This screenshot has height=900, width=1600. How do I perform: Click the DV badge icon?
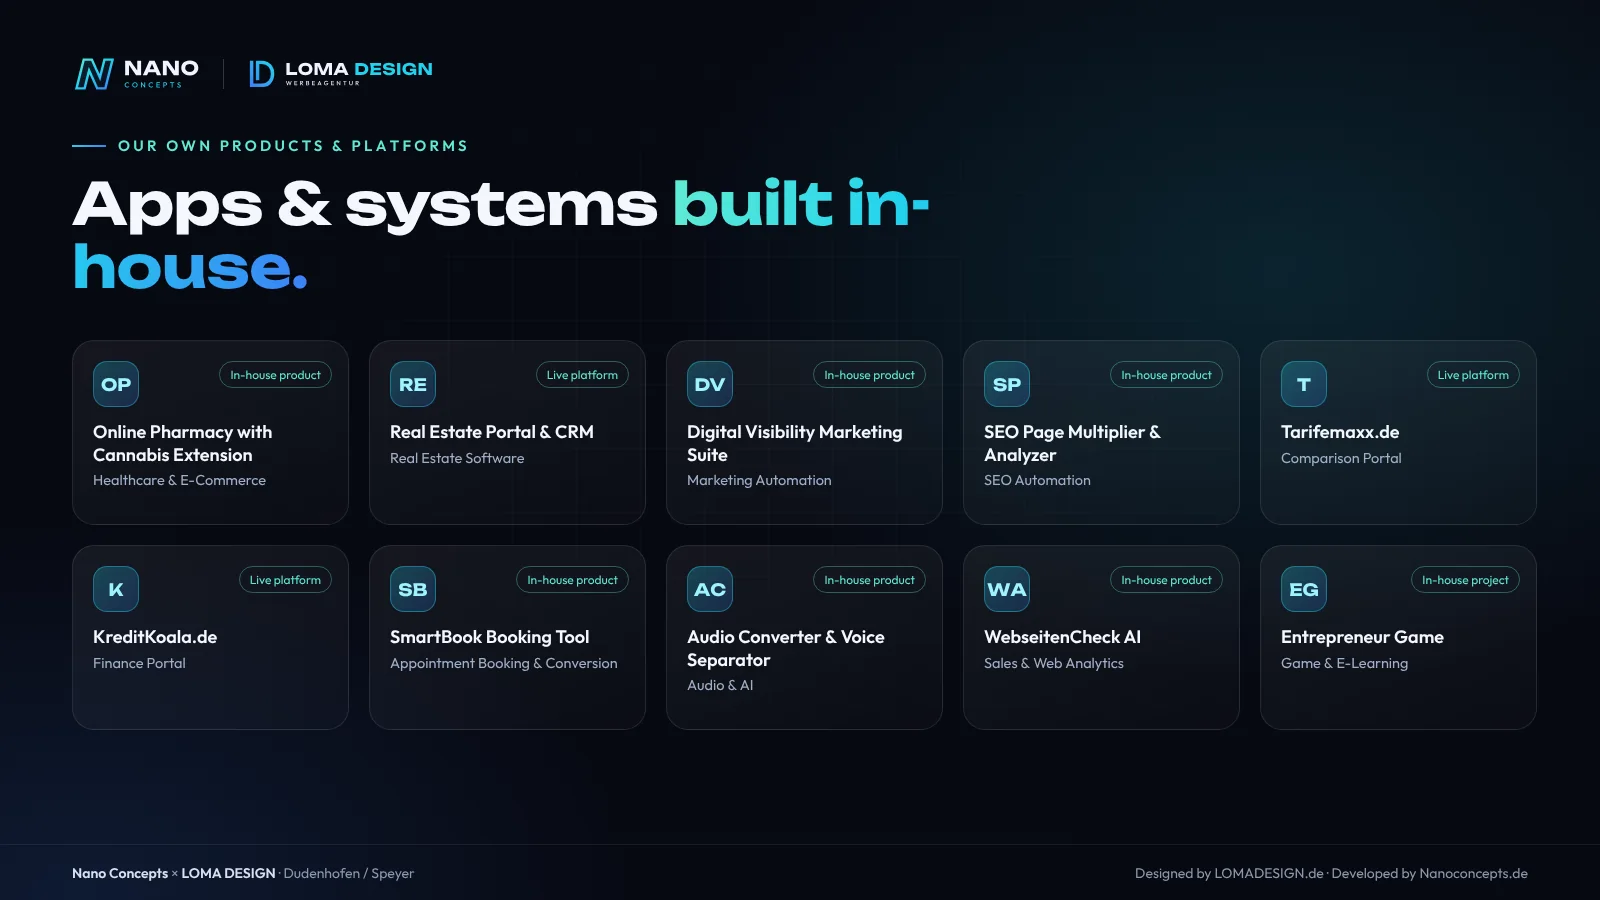coord(710,384)
